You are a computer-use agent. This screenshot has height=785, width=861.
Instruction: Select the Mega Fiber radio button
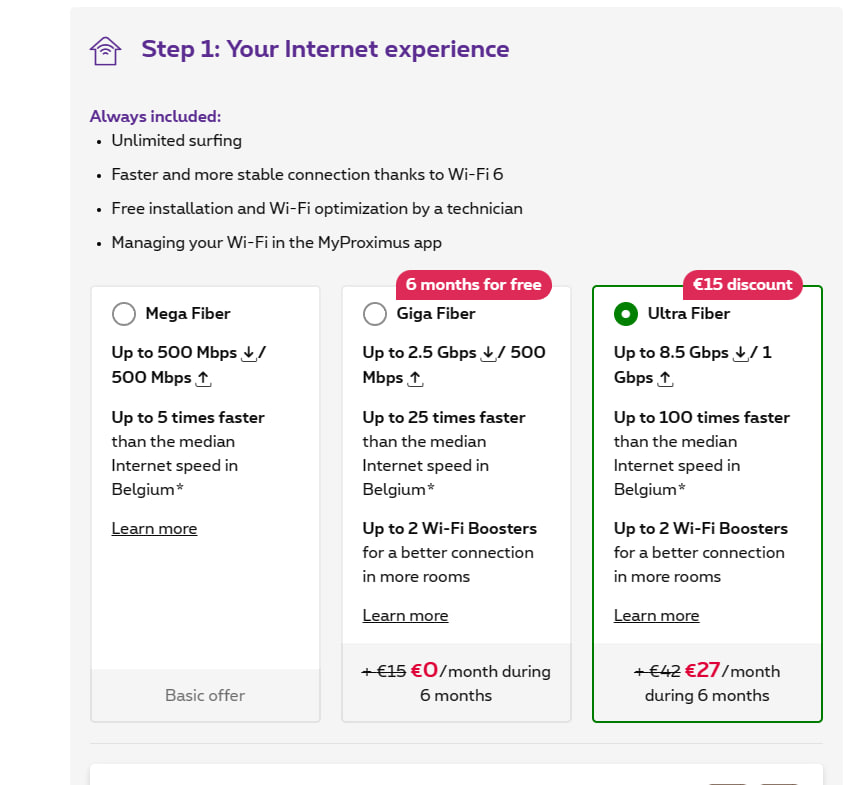point(124,314)
